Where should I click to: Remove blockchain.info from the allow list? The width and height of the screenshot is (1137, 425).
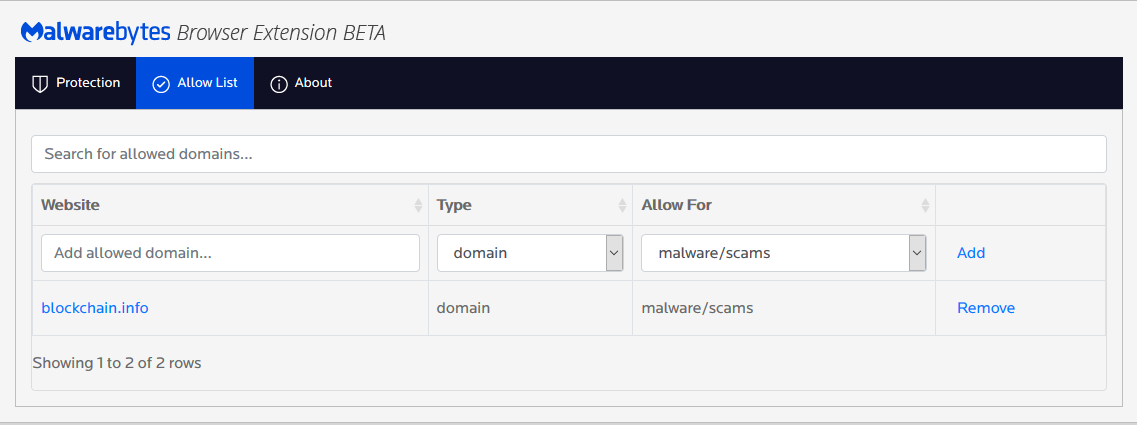(986, 308)
